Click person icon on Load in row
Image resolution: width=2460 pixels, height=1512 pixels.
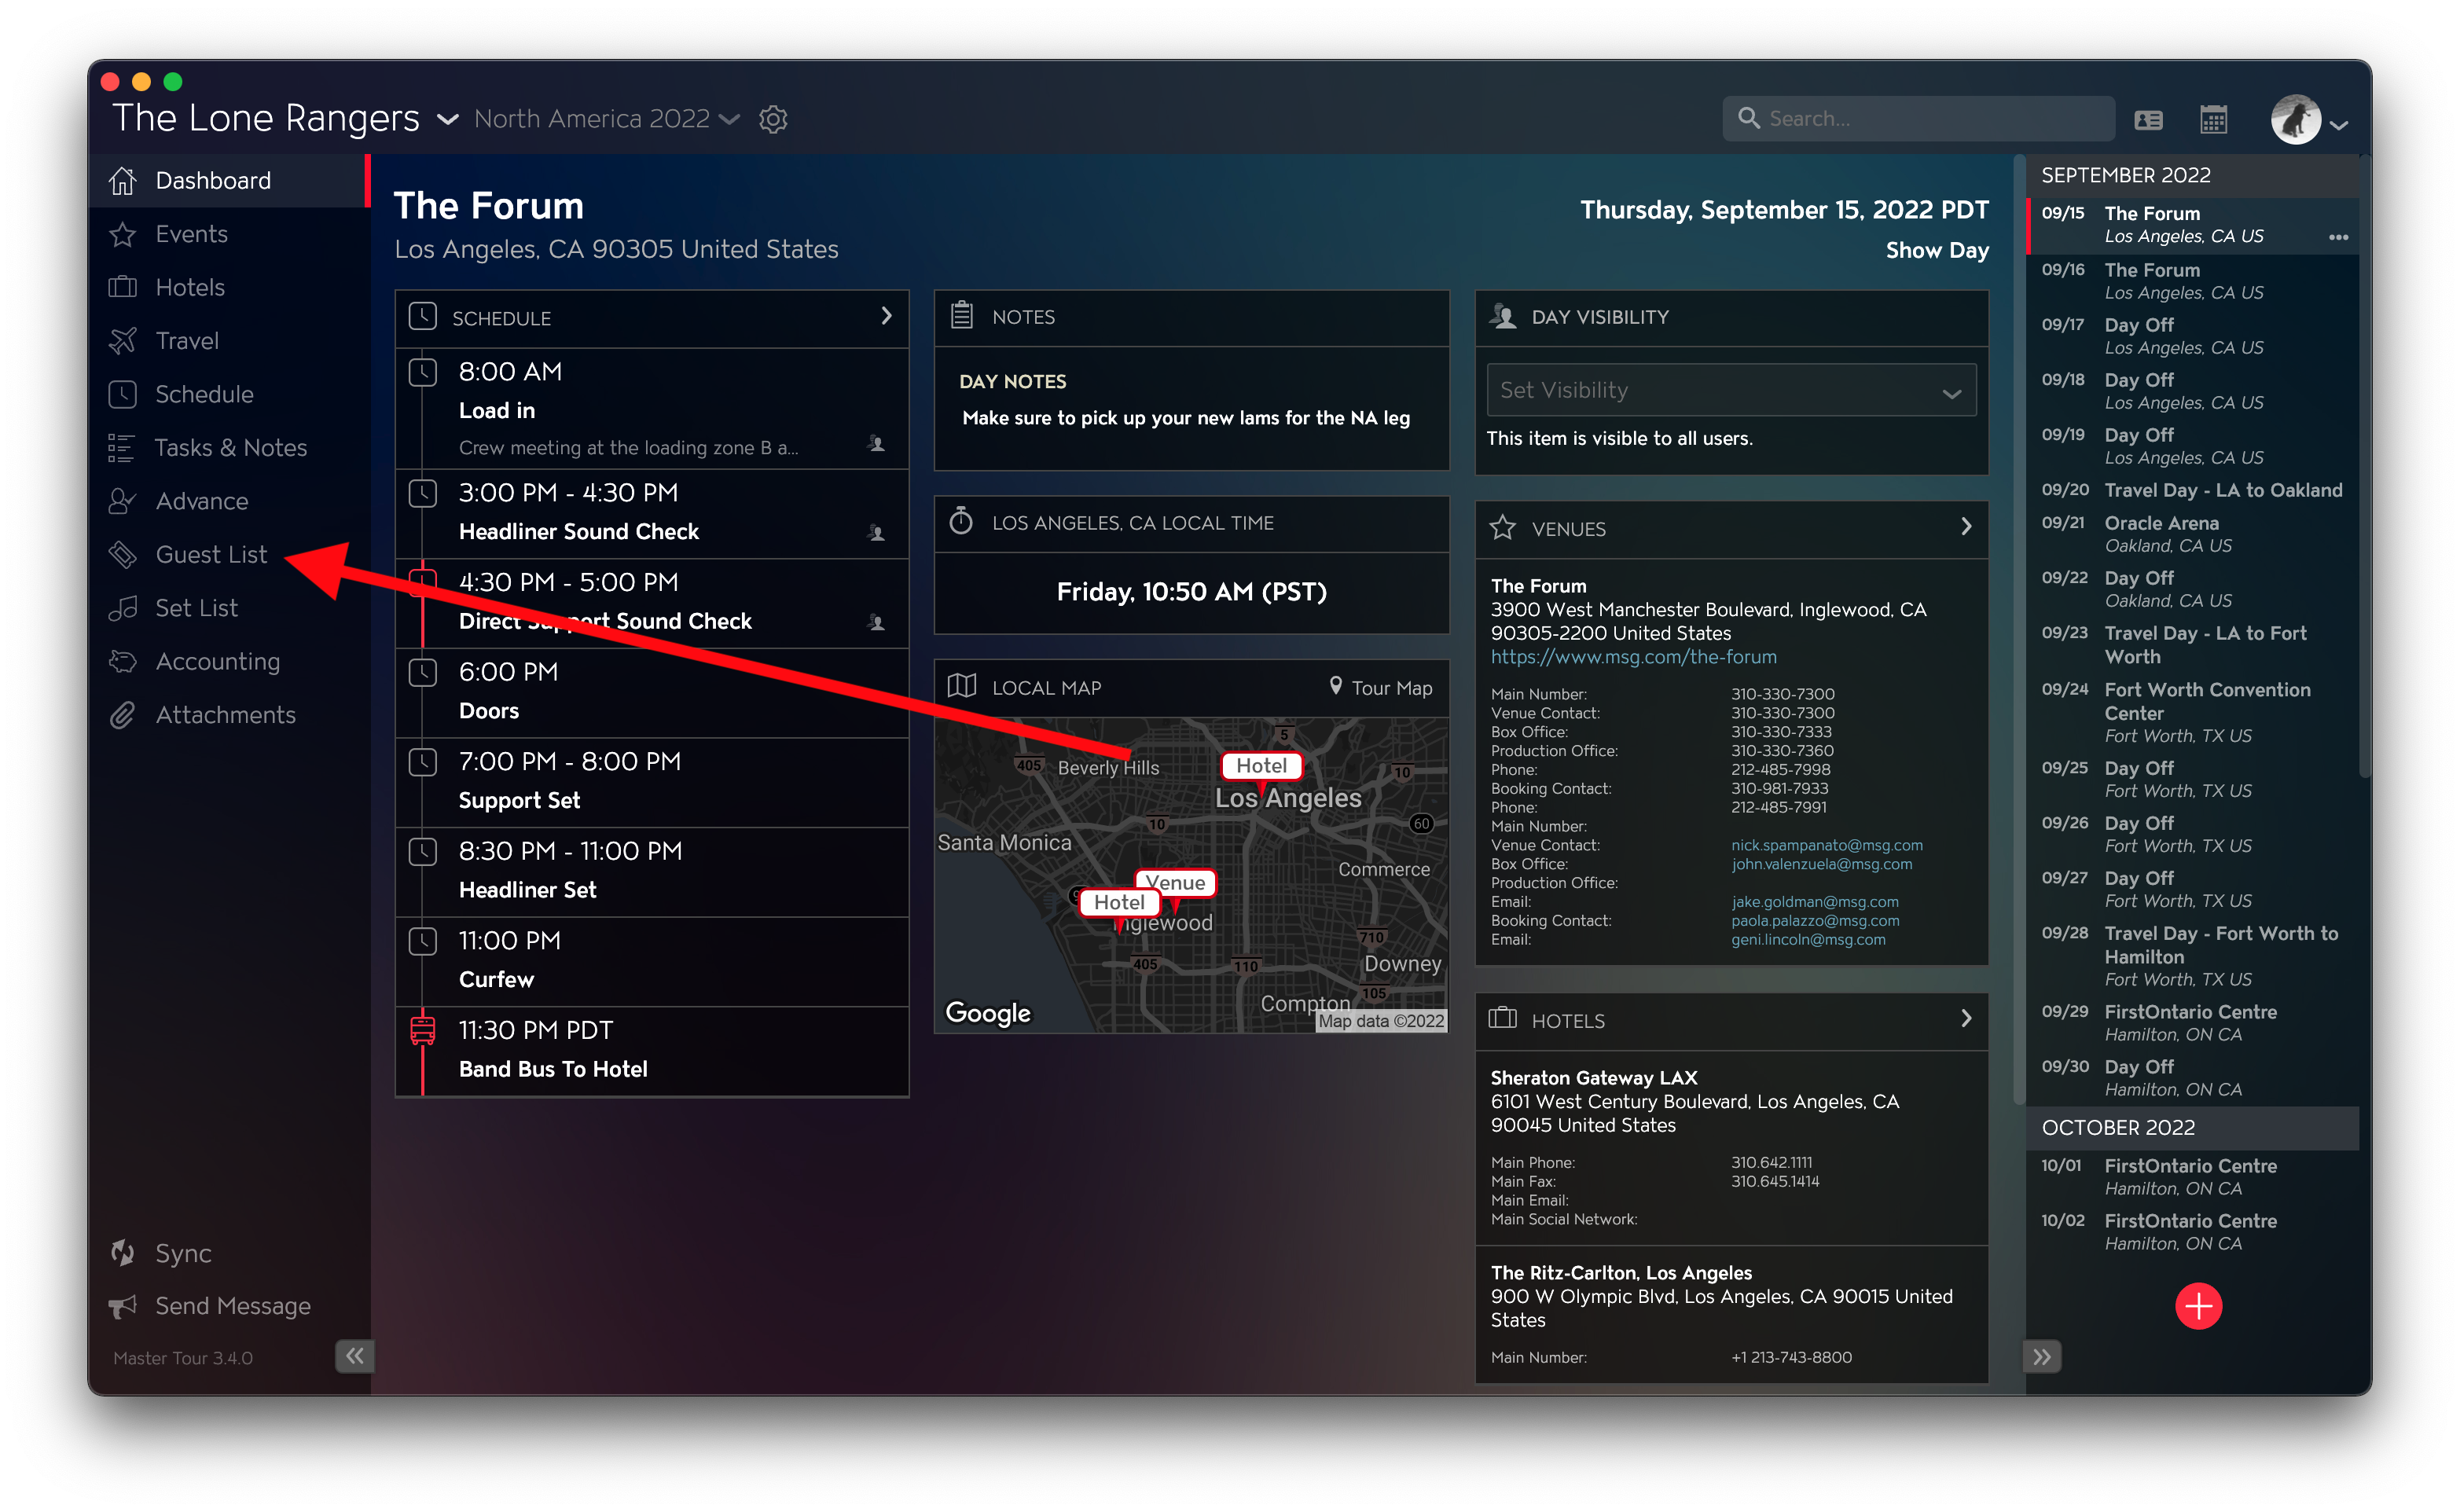[876, 444]
